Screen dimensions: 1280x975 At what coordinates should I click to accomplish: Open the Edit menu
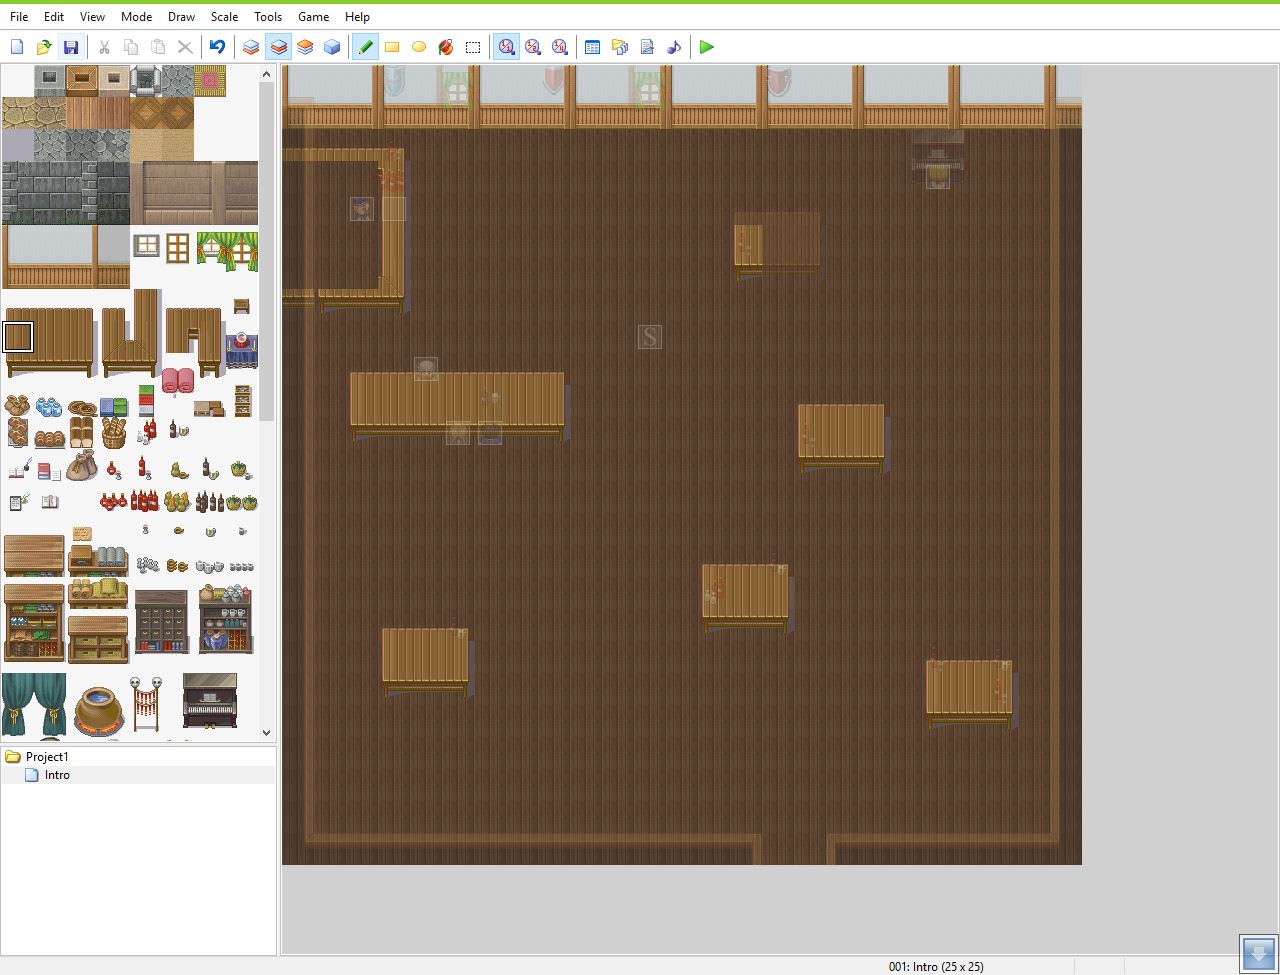pos(54,16)
